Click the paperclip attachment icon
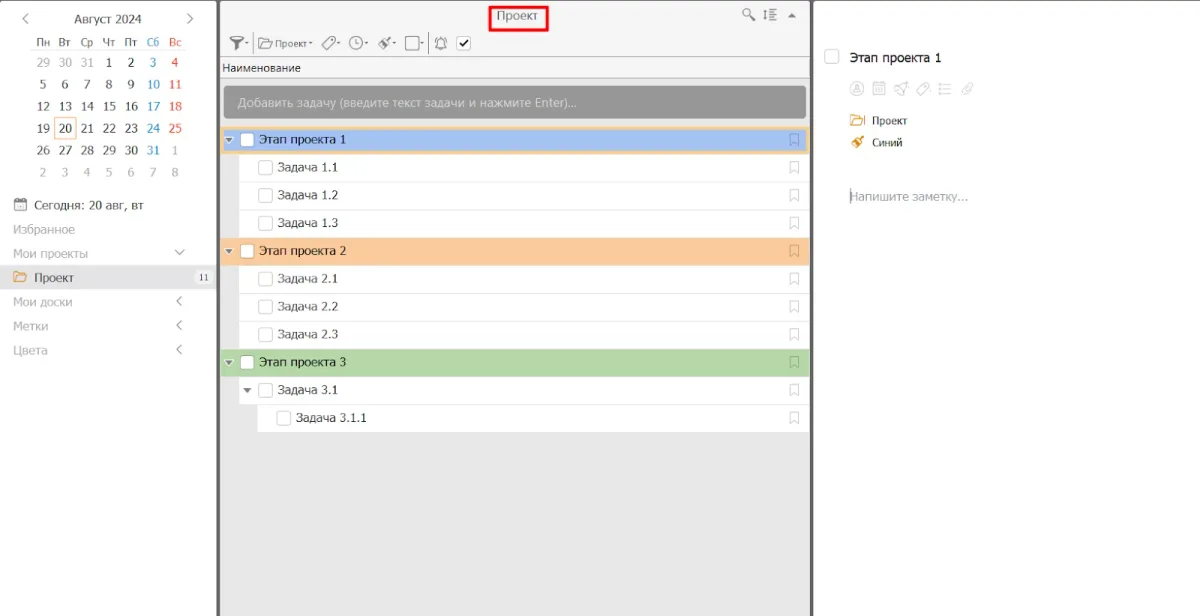This screenshot has height=616, width=1200. click(967, 89)
